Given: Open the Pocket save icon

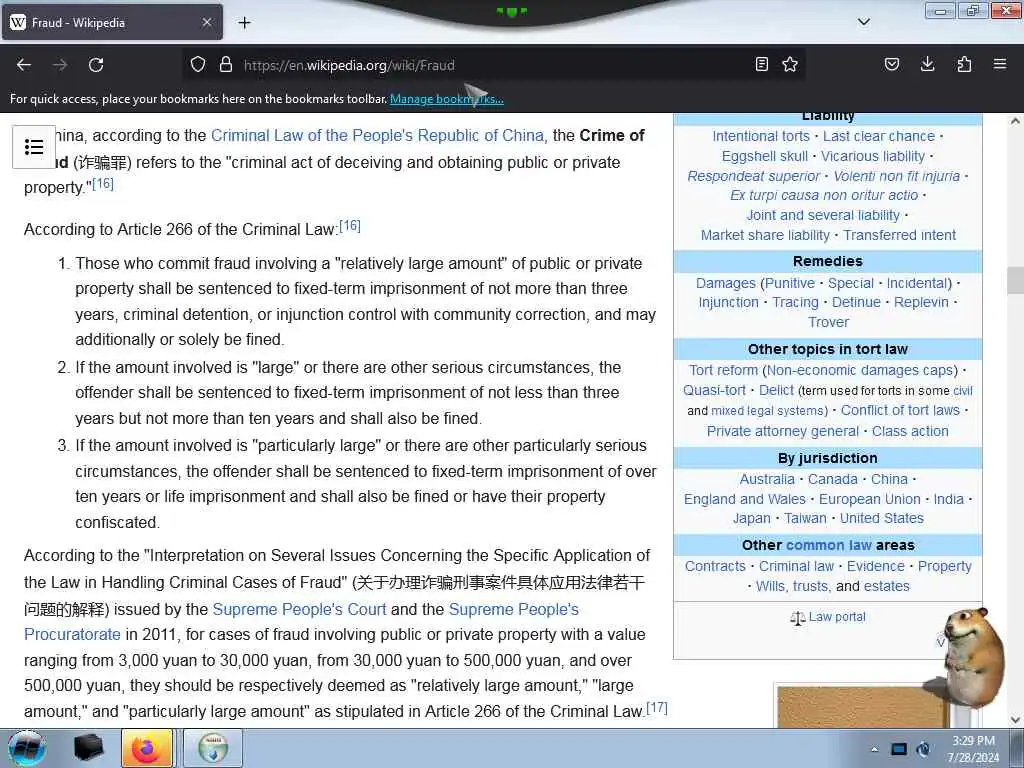Looking at the screenshot, I should click(x=891, y=64).
